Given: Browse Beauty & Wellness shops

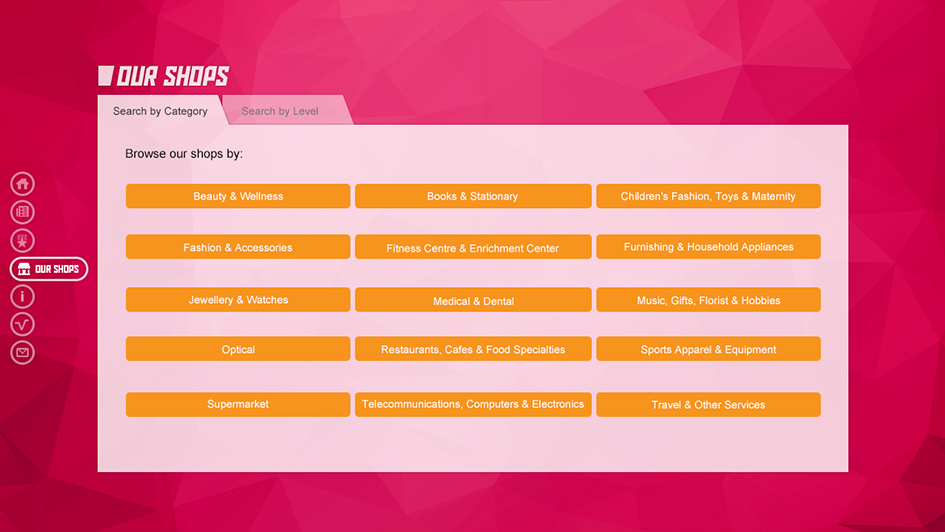Looking at the screenshot, I should (238, 196).
